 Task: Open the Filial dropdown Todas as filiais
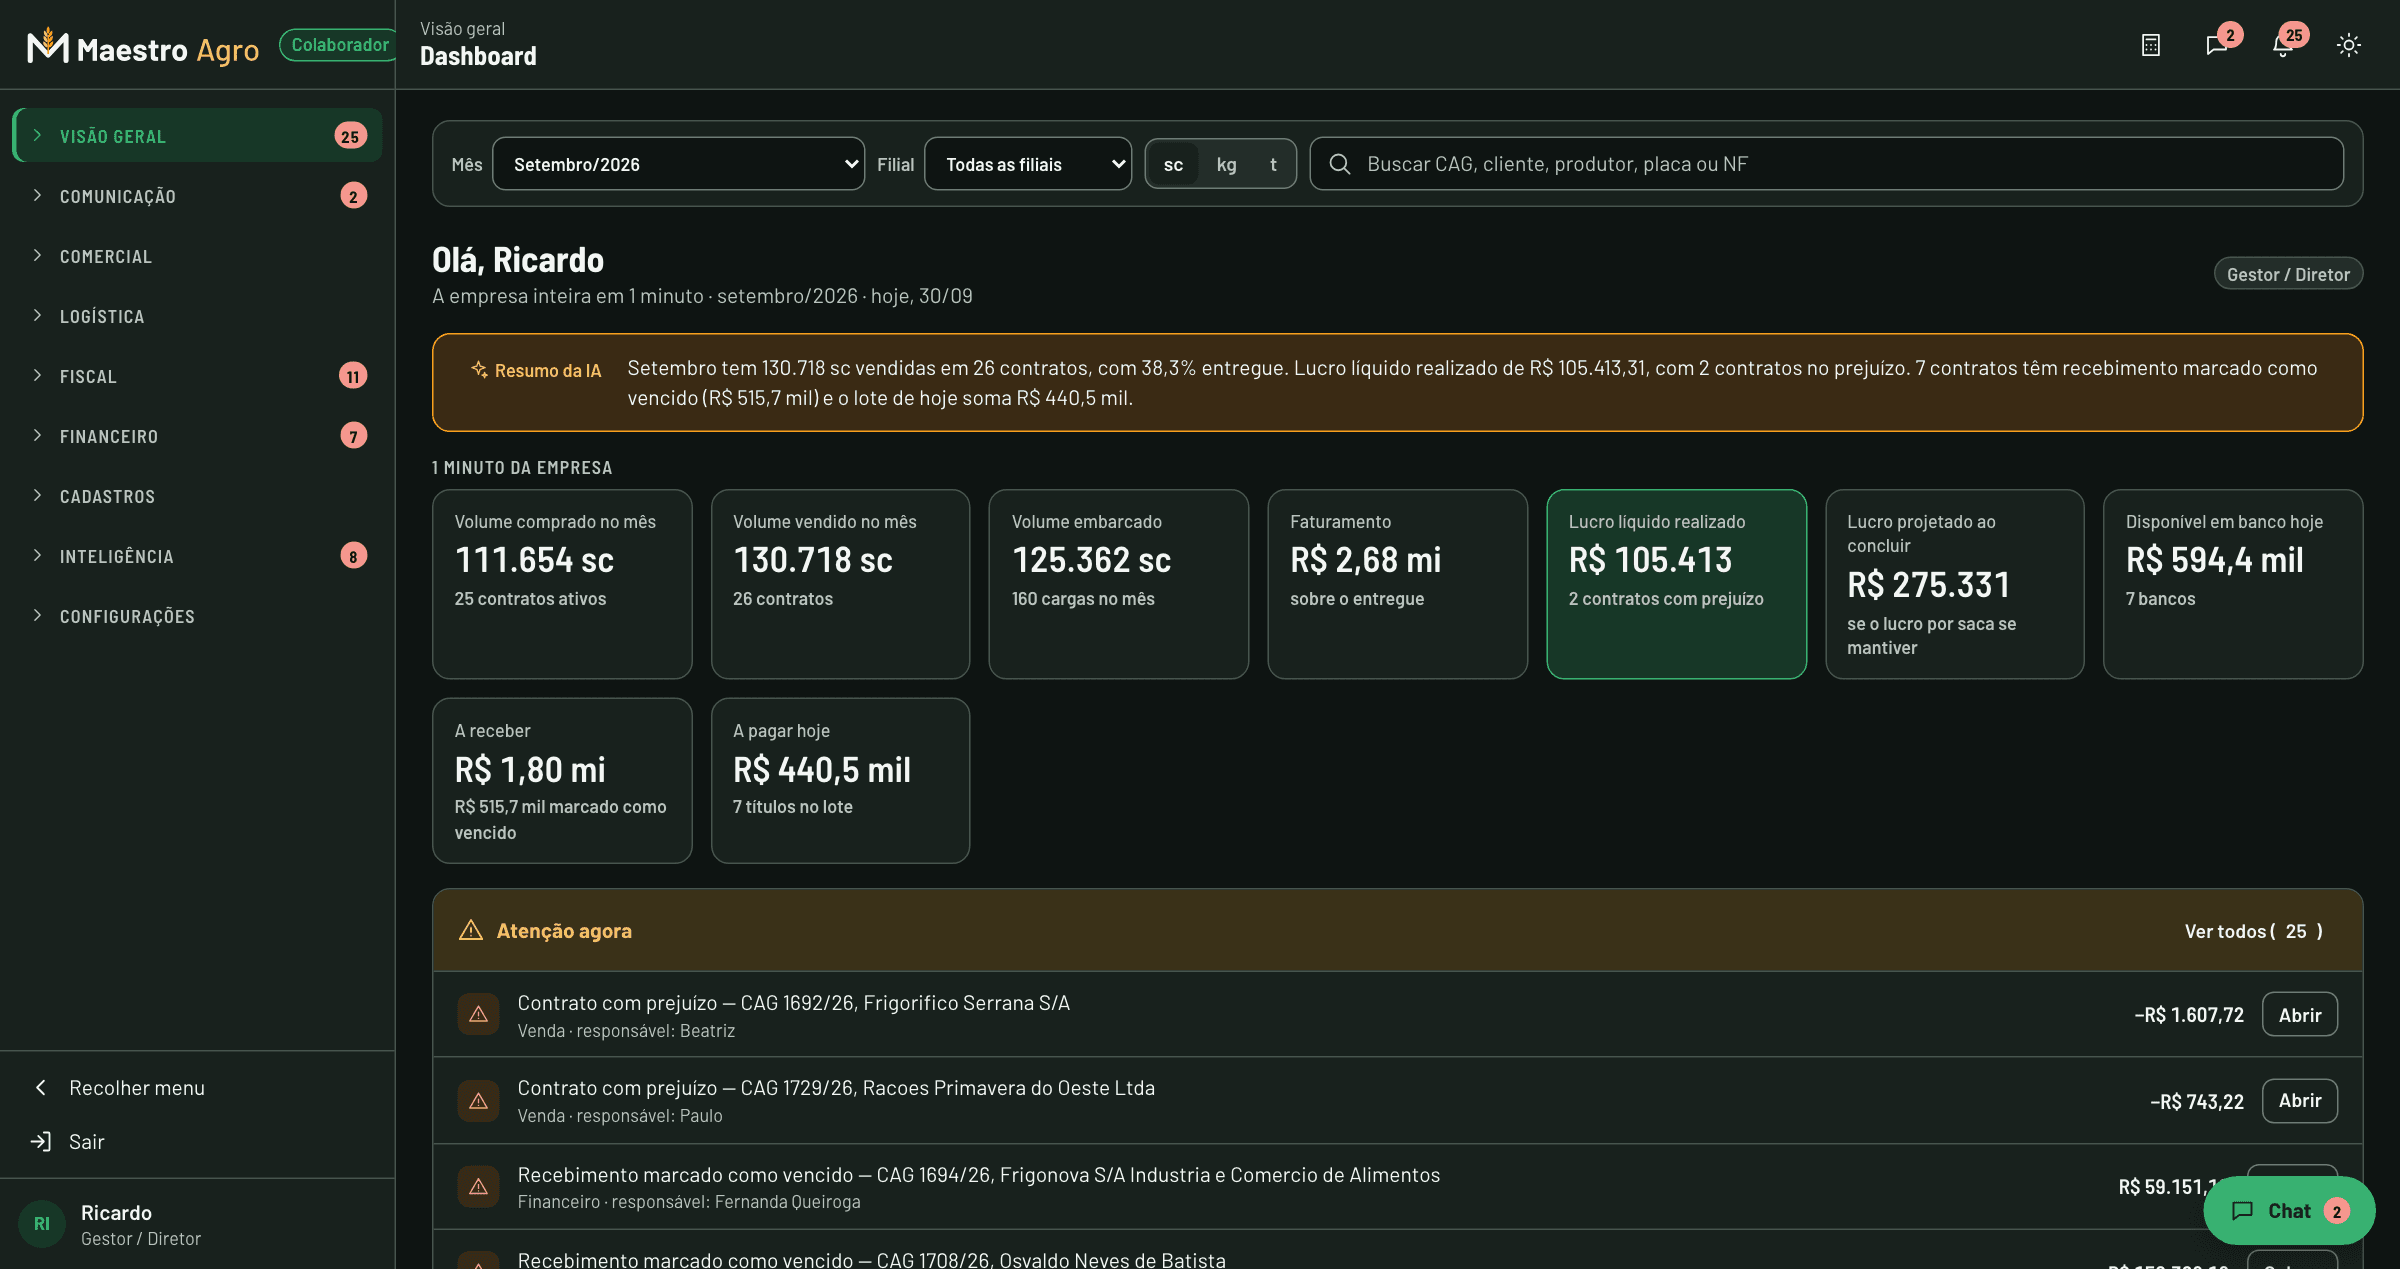point(1028,164)
